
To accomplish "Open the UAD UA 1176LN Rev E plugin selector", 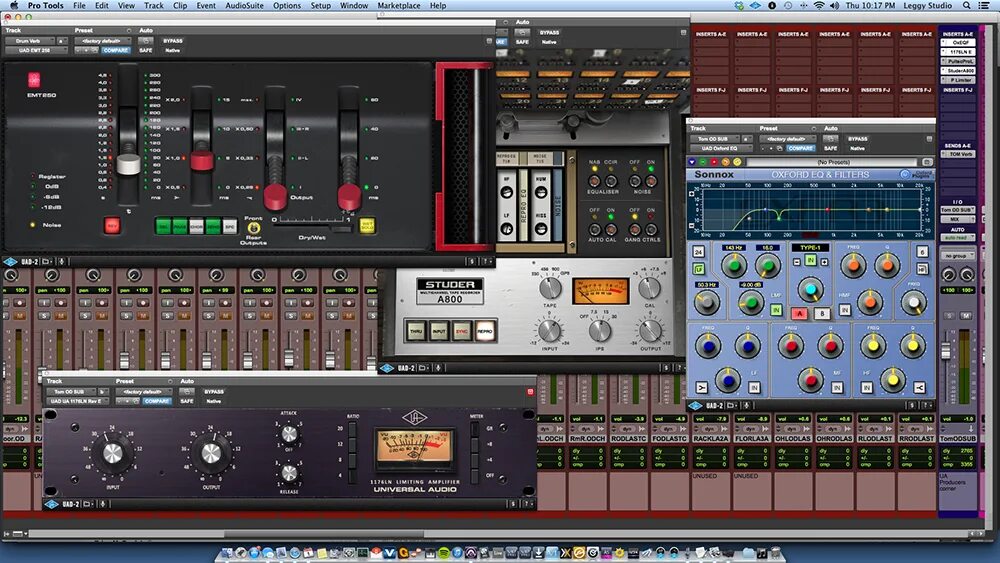I will point(78,401).
